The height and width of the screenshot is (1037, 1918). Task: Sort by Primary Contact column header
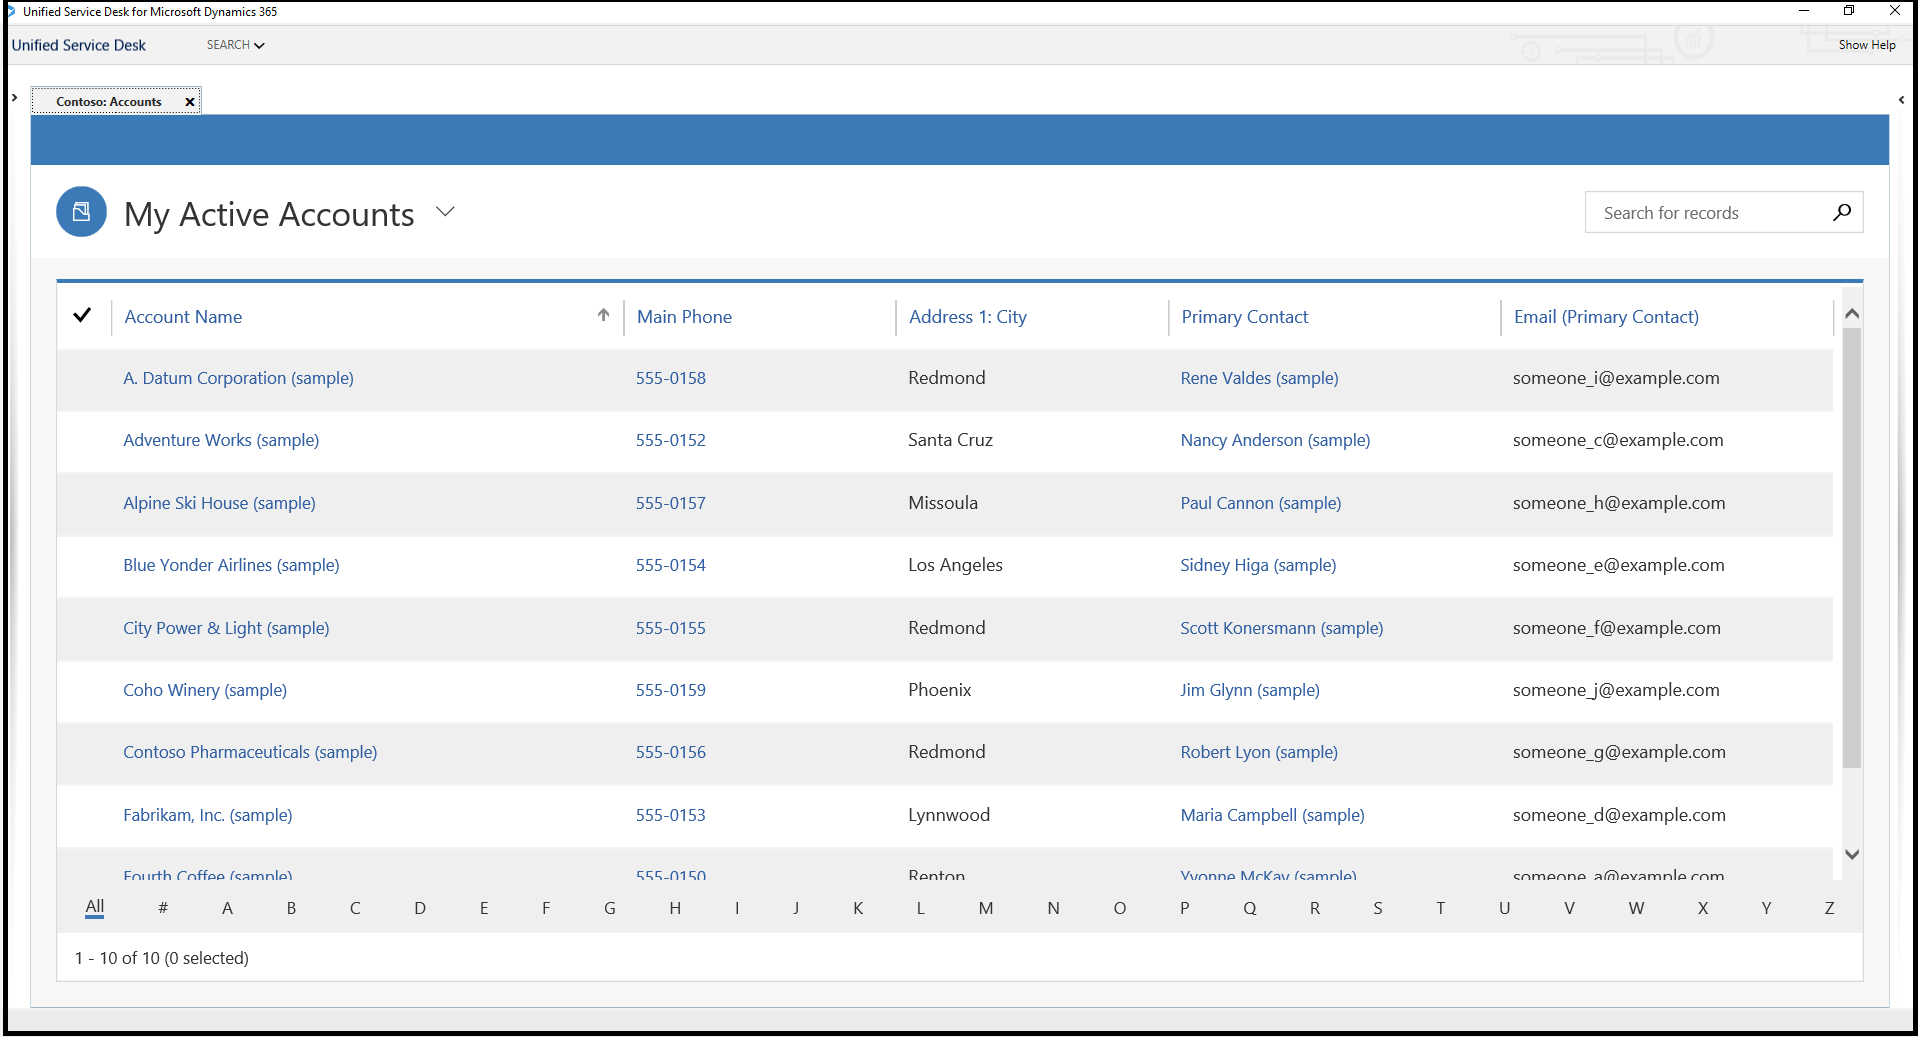(1245, 317)
